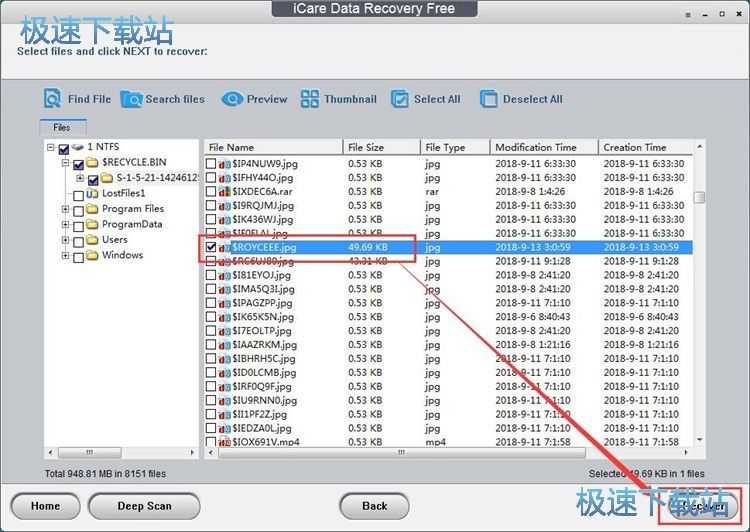Viewport: 750px width, 532px height.
Task: Click the S-1-5-21 folder icon
Action: tap(107, 178)
